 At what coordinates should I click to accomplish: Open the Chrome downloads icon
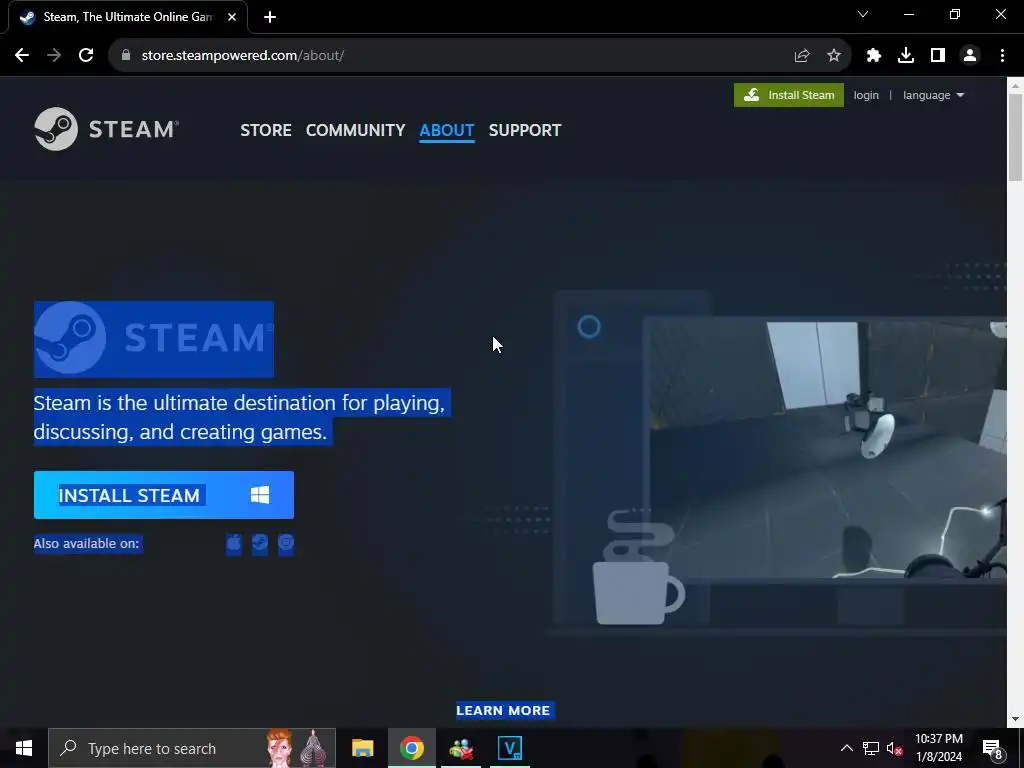(x=906, y=56)
